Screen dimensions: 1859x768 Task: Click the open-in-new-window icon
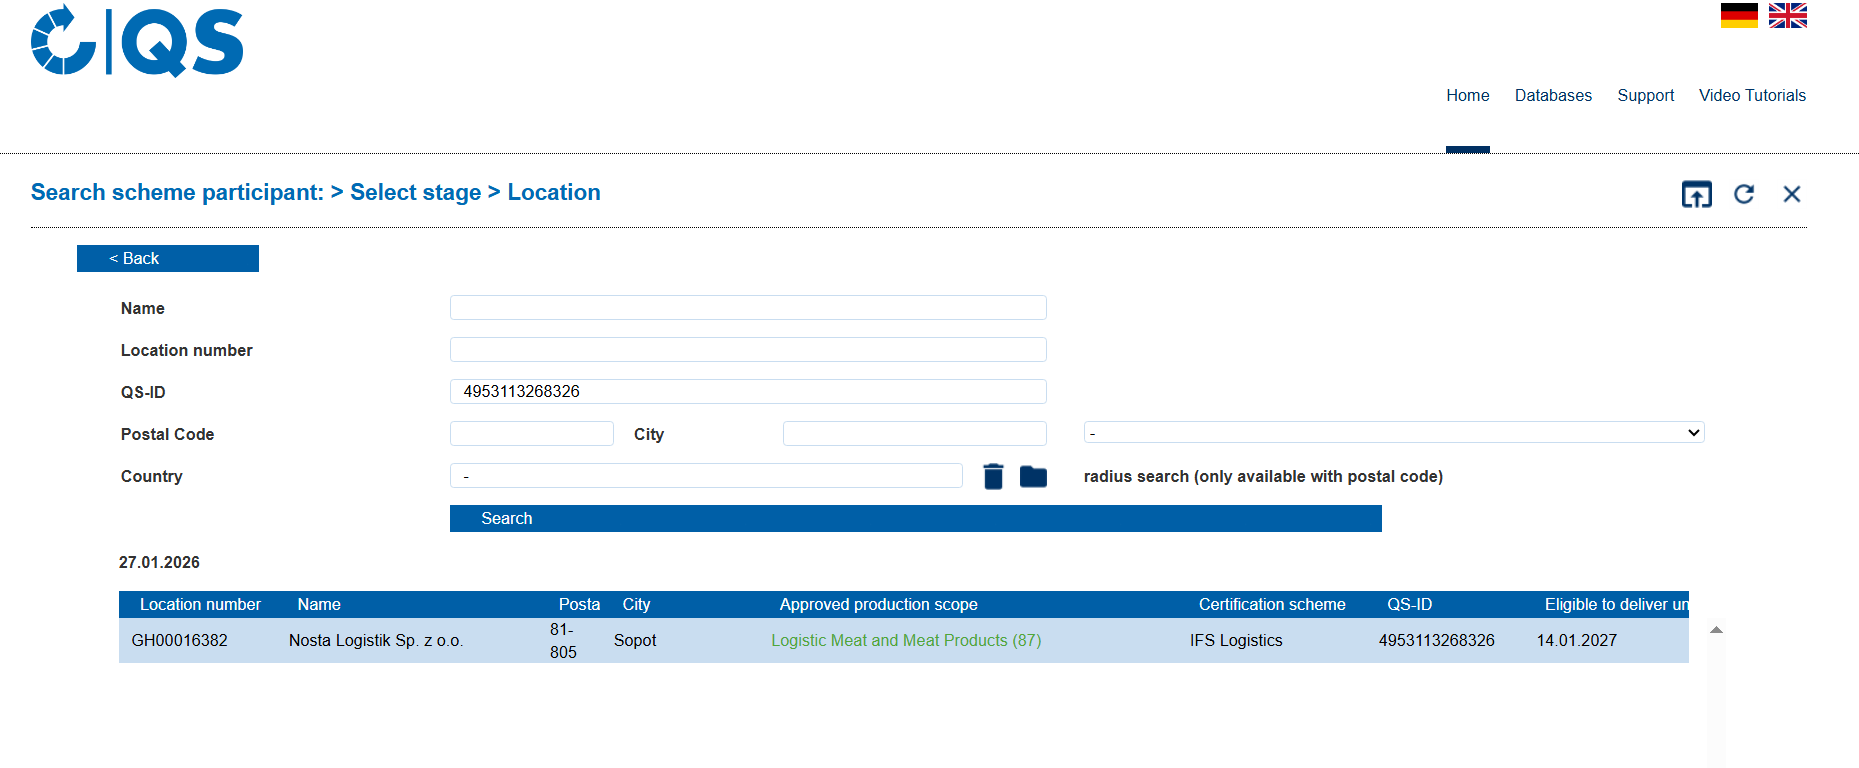click(x=1696, y=194)
